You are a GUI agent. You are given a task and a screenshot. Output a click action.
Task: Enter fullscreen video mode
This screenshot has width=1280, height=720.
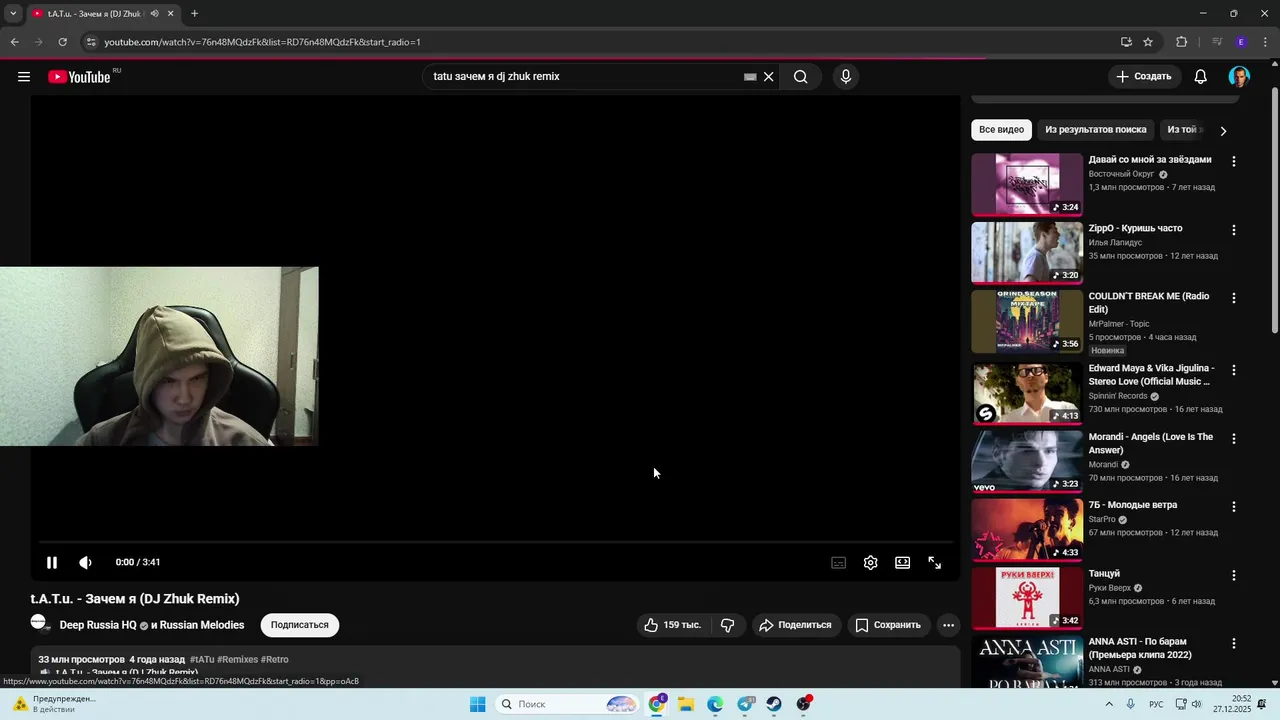(935, 563)
